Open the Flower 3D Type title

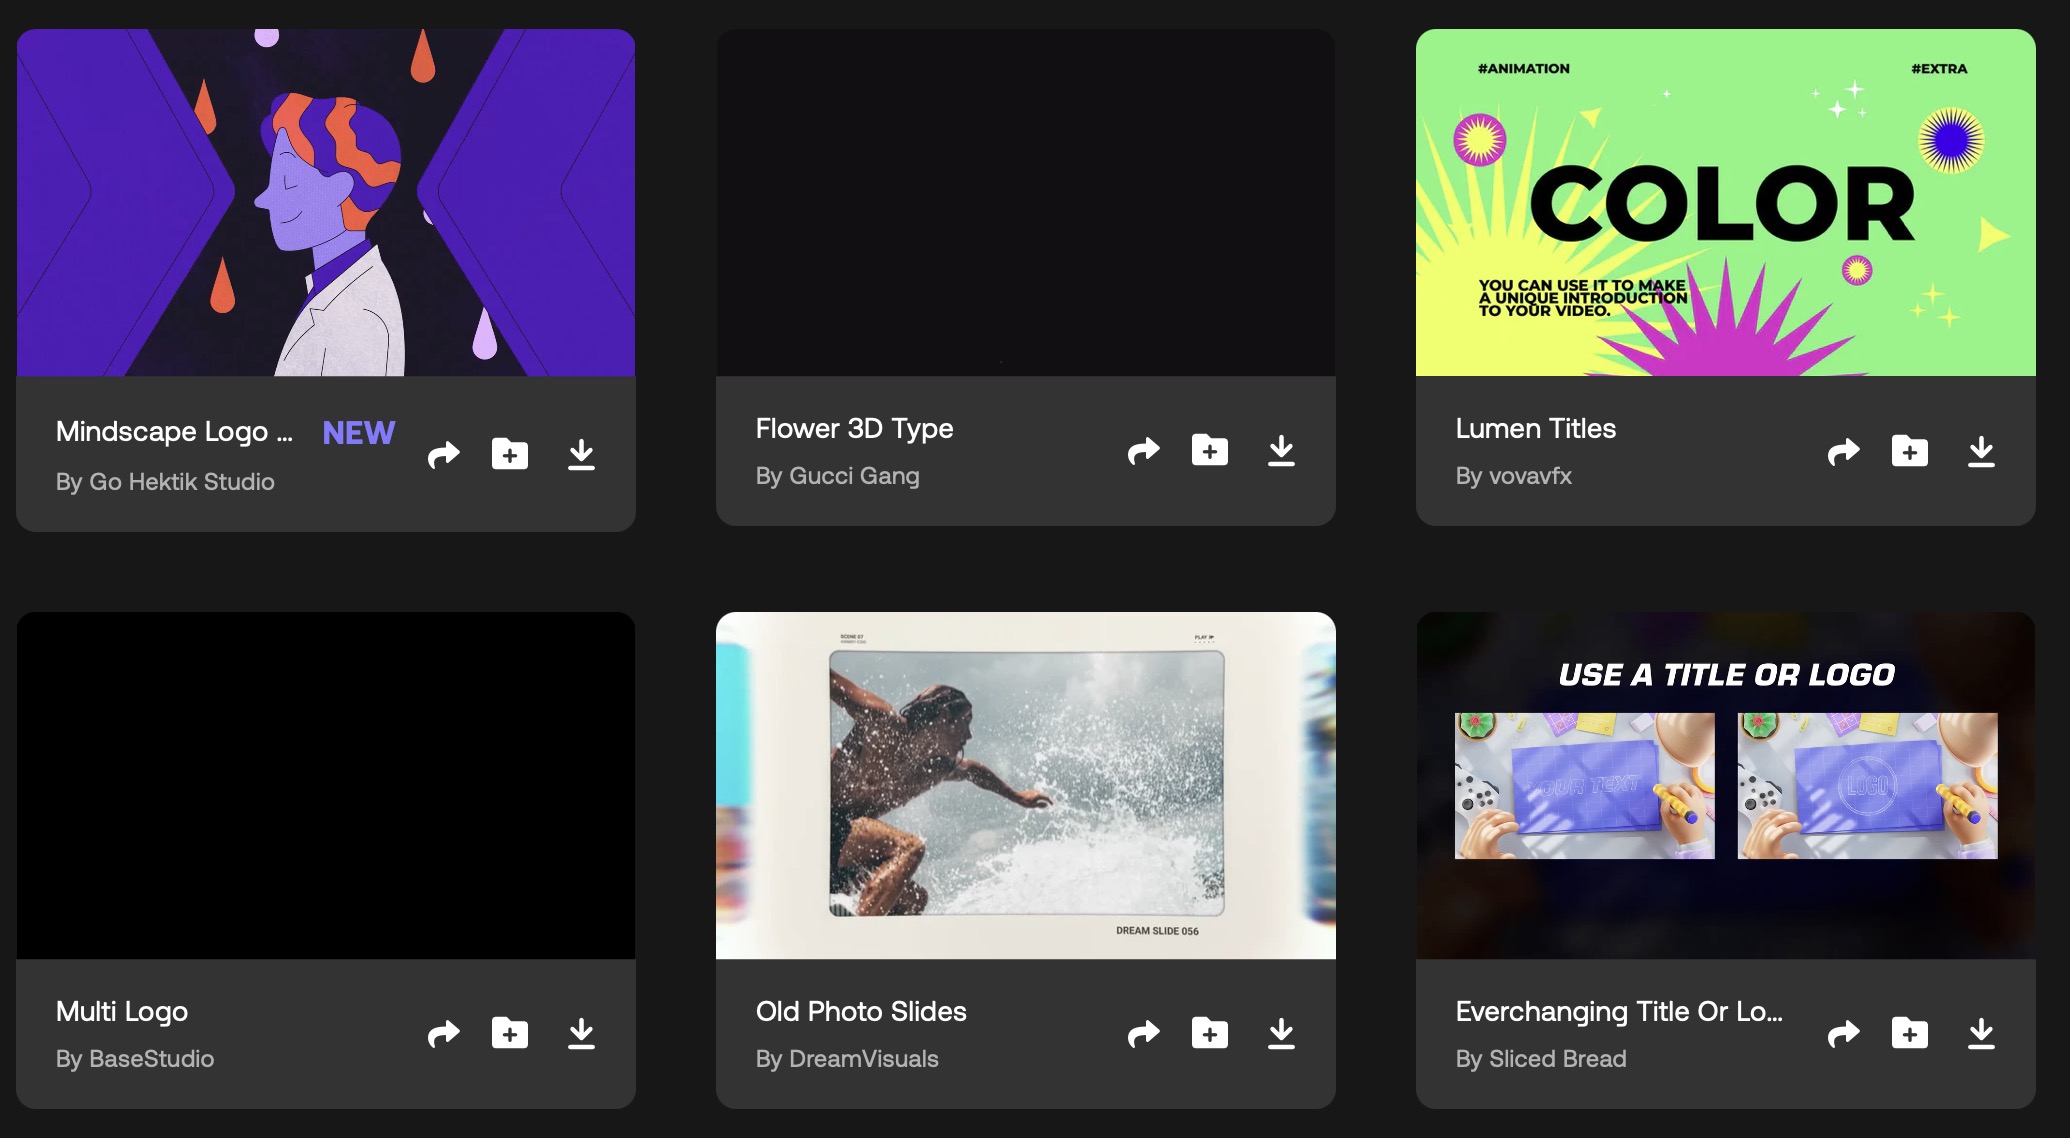pyautogui.click(x=854, y=428)
